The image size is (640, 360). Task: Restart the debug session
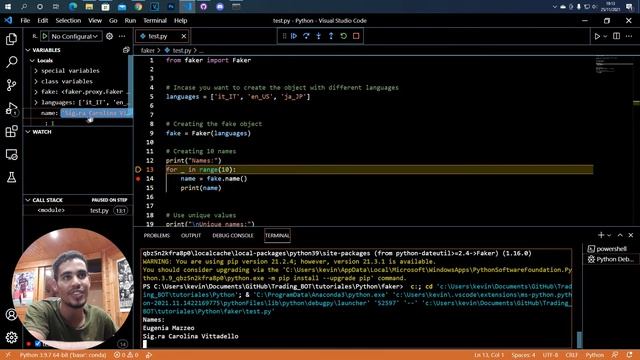coord(344,36)
